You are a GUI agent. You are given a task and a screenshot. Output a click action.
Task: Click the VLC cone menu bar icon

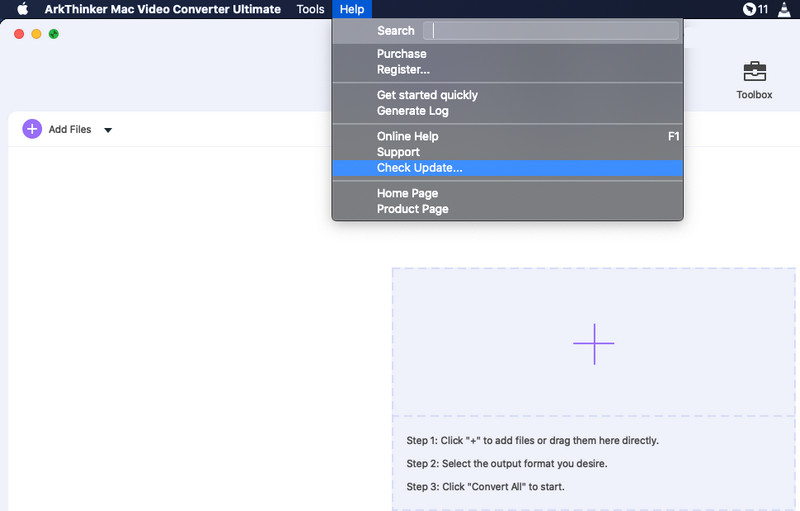(784, 9)
